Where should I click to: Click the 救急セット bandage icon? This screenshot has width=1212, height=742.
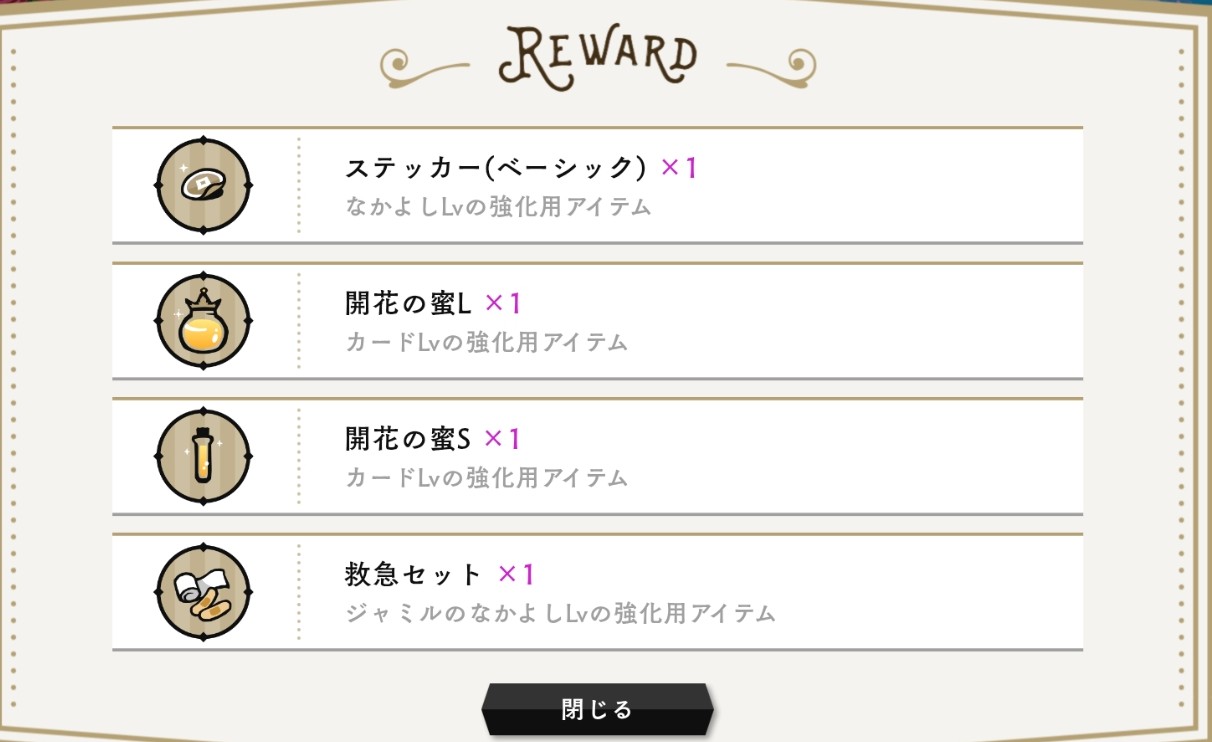(204, 592)
